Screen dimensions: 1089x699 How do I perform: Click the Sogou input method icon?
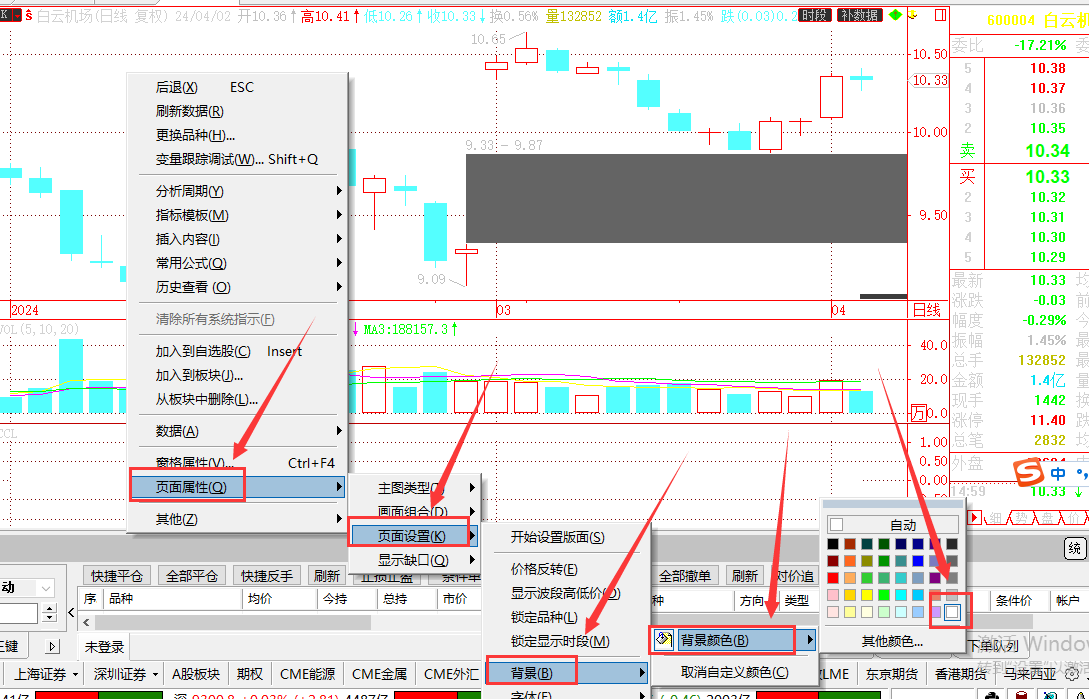pos(1029,472)
